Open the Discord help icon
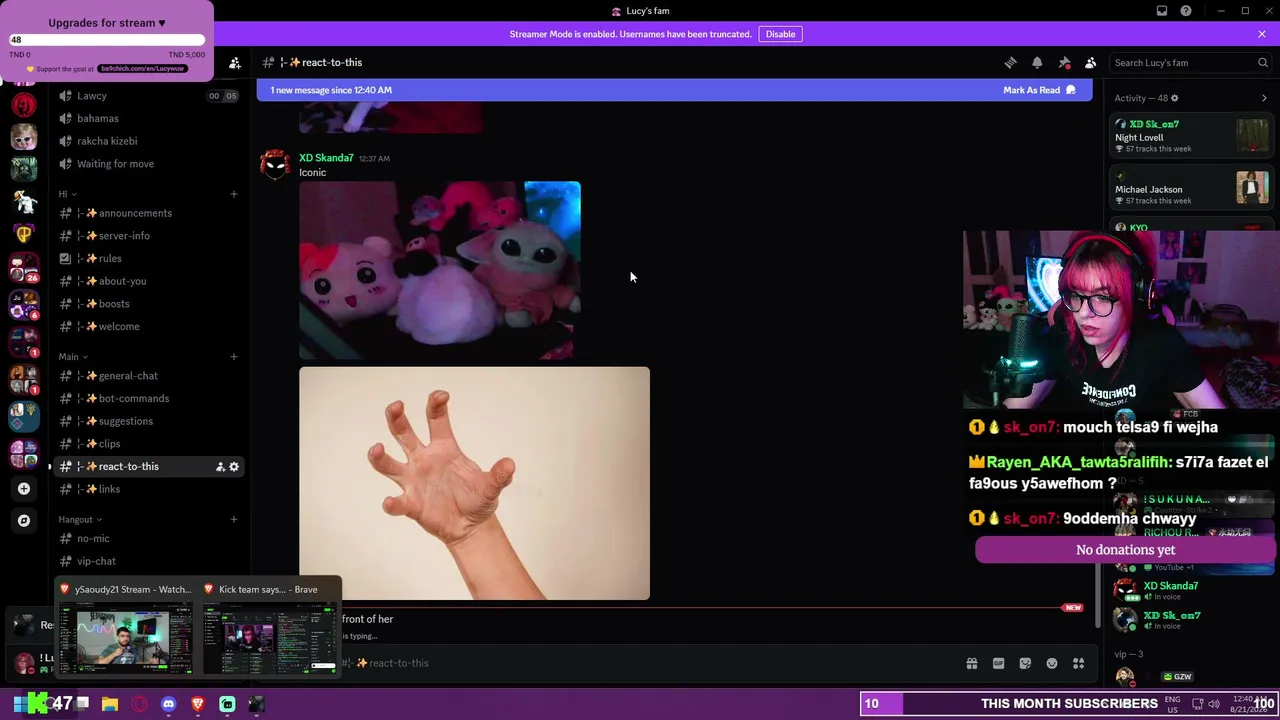Viewport: 1280px width, 720px height. click(1186, 11)
